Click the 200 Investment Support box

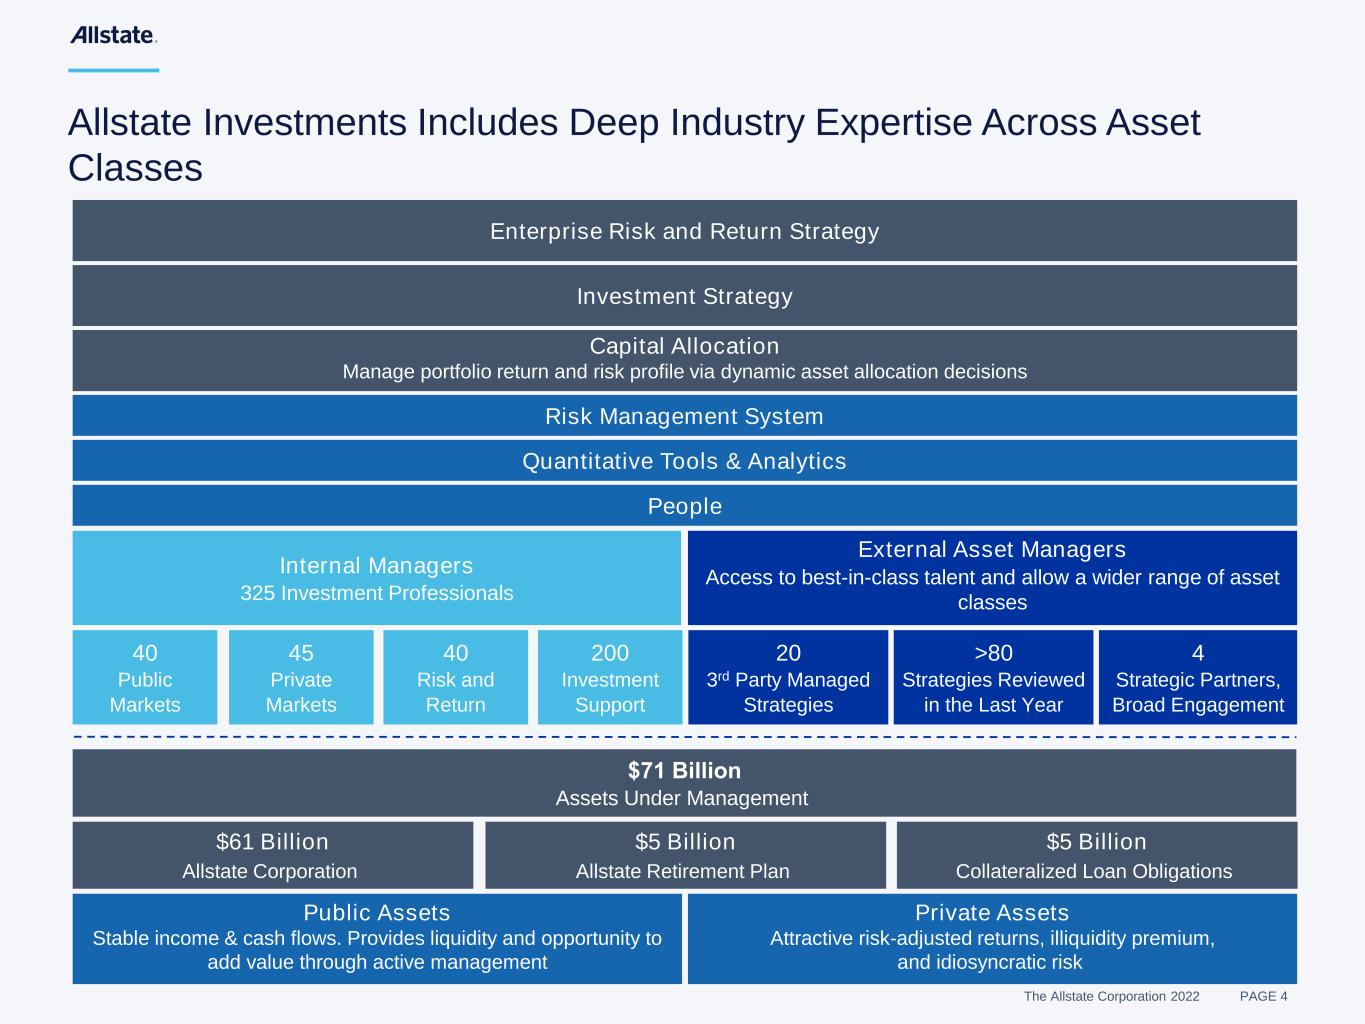pyautogui.click(x=610, y=677)
